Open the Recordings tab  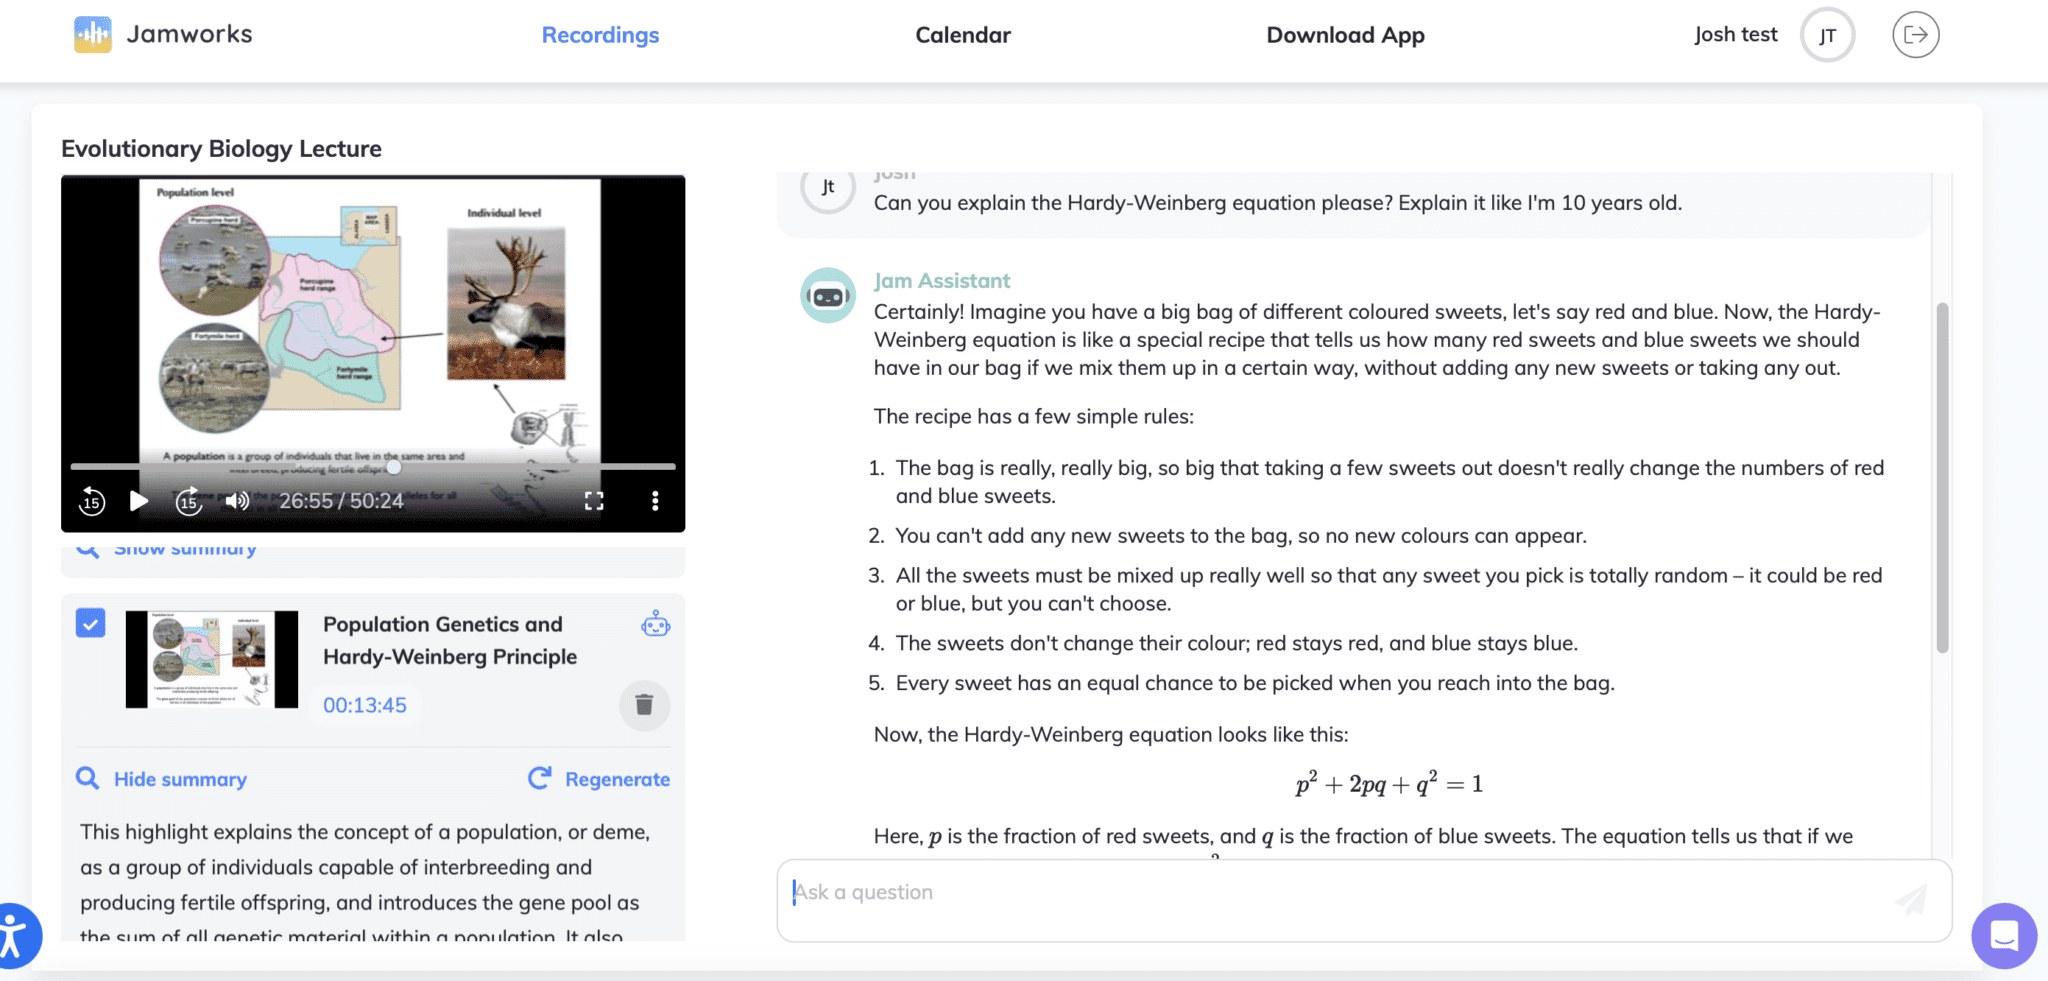pyautogui.click(x=600, y=35)
